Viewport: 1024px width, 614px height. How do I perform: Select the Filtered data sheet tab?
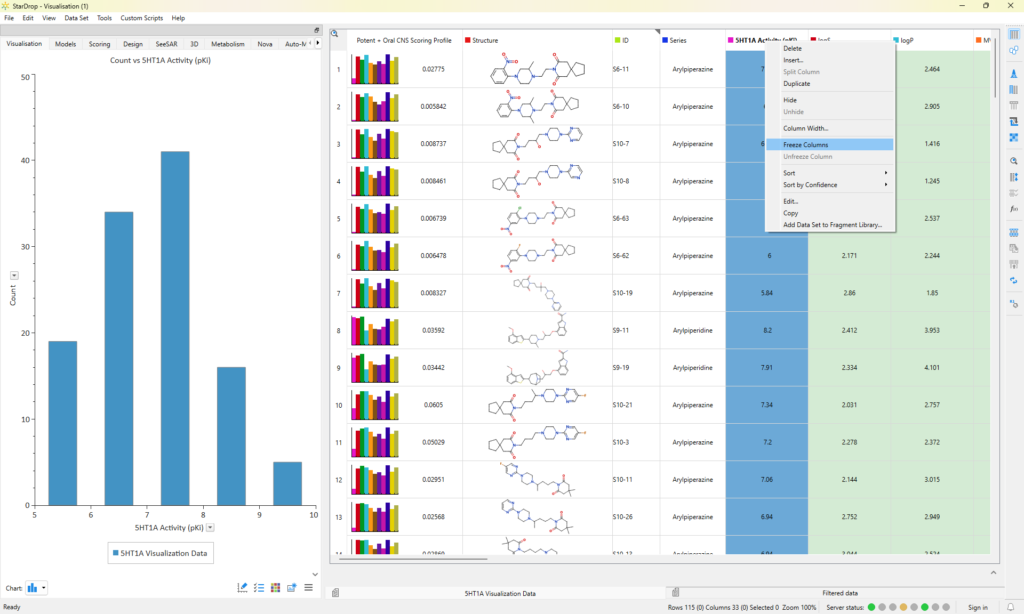pyautogui.click(x=846, y=593)
